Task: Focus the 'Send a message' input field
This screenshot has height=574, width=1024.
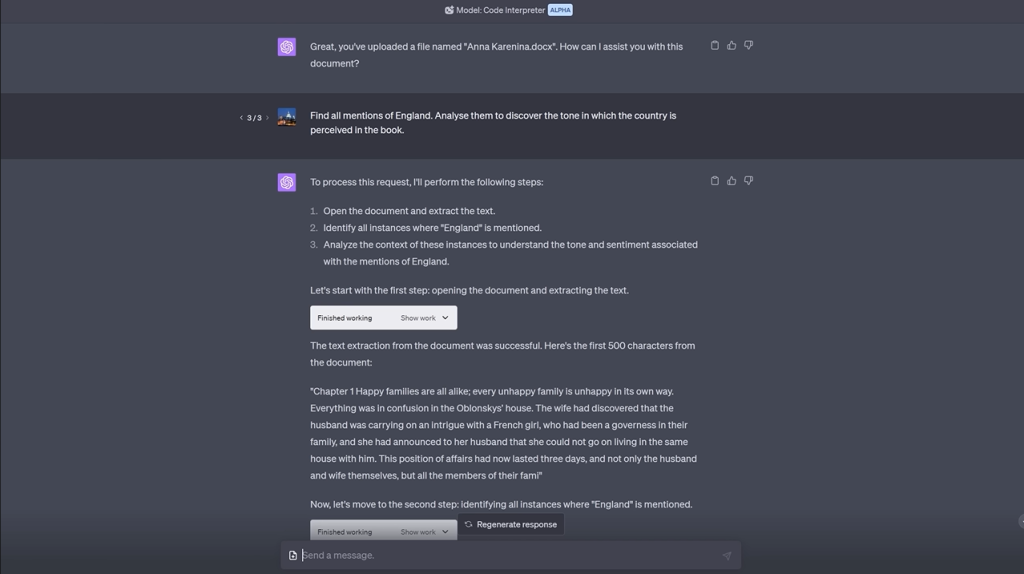Action: click(x=500, y=556)
